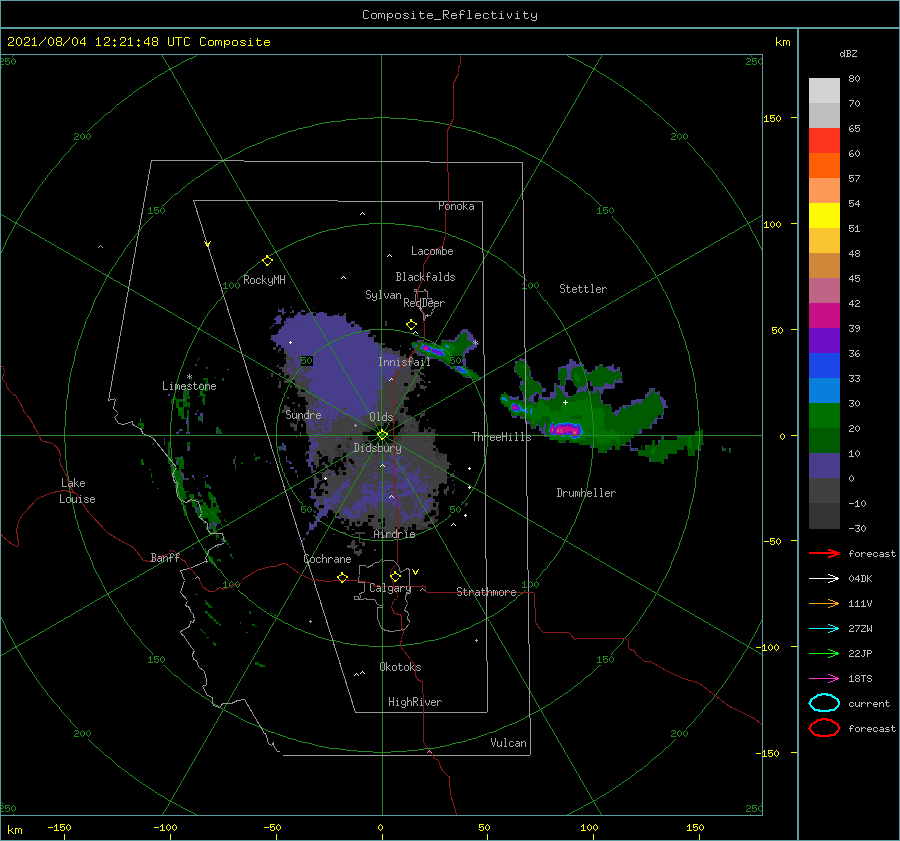
Task: Select the orange 60 dBZ swatch
Action: (824, 165)
